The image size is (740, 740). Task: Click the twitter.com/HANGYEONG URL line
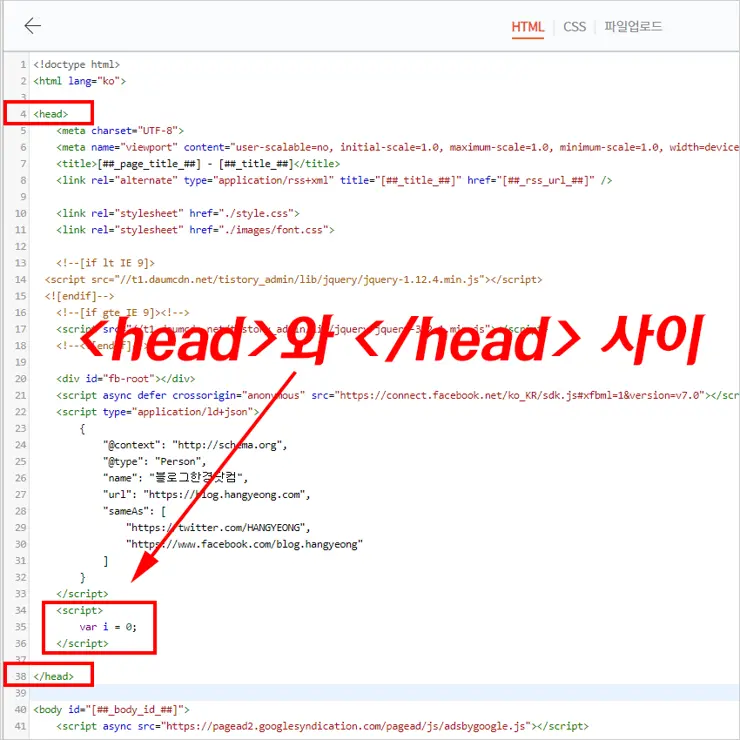click(x=218, y=527)
